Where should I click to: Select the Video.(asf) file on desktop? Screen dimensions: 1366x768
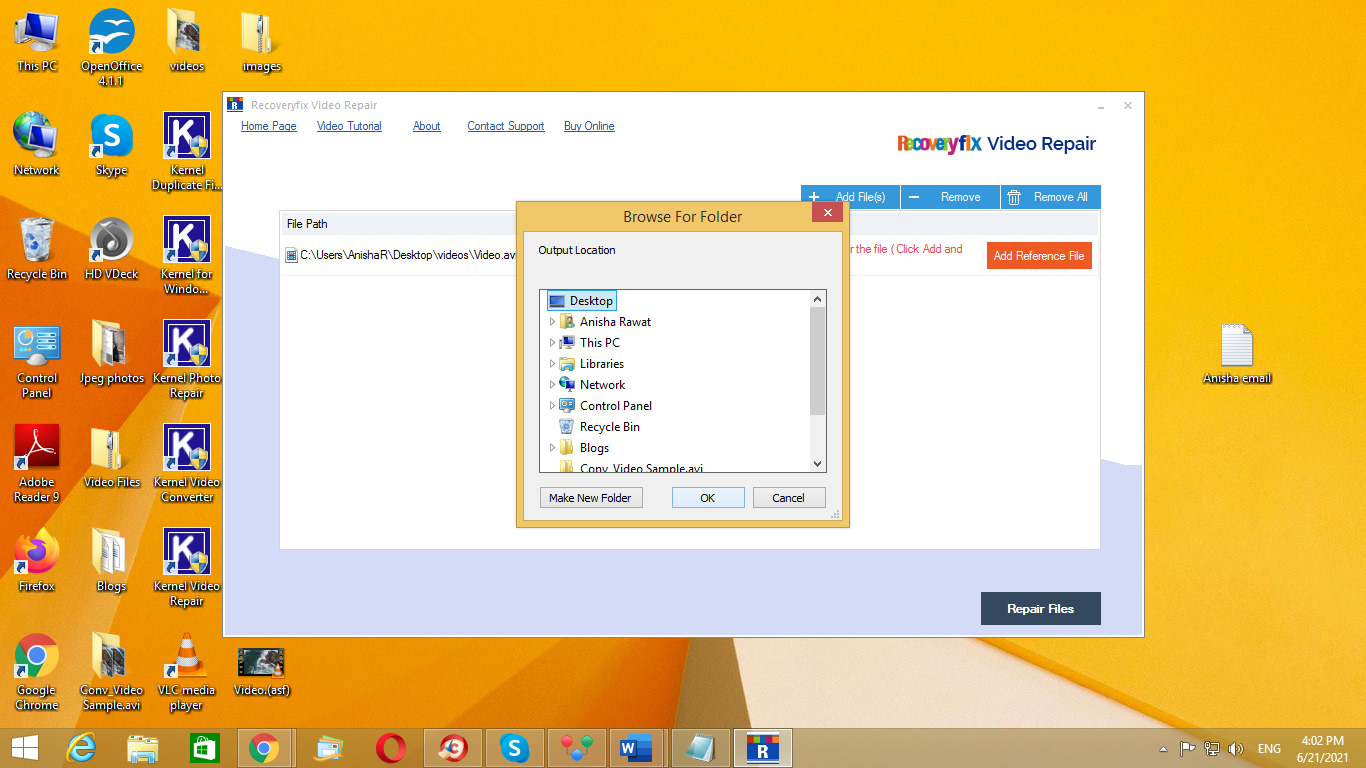coord(262,670)
